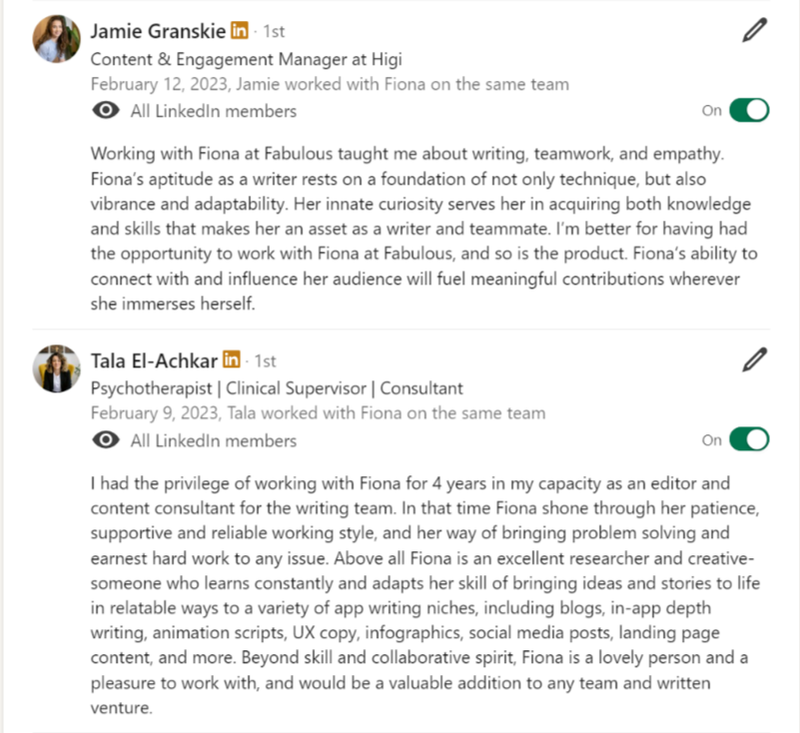Click the "Psychotherapist | Clinical Supervisor | Consultant" headline
Screen dimensions: 800x733
(x=276, y=388)
